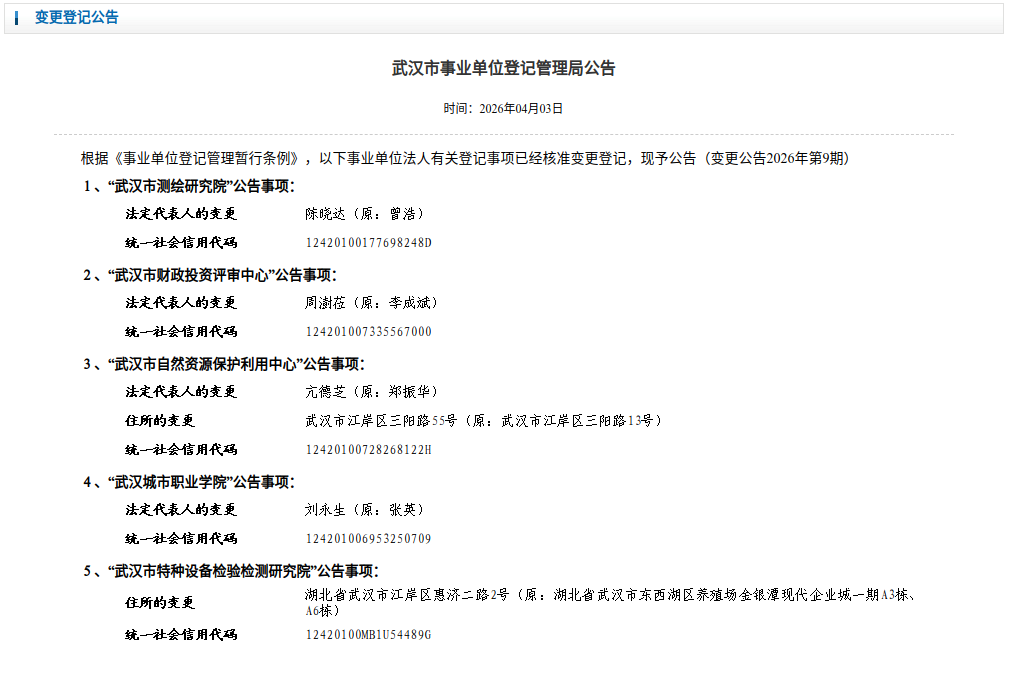
Task: Open the 变更登记公告 section header
Action: pyautogui.click(x=75, y=17)
